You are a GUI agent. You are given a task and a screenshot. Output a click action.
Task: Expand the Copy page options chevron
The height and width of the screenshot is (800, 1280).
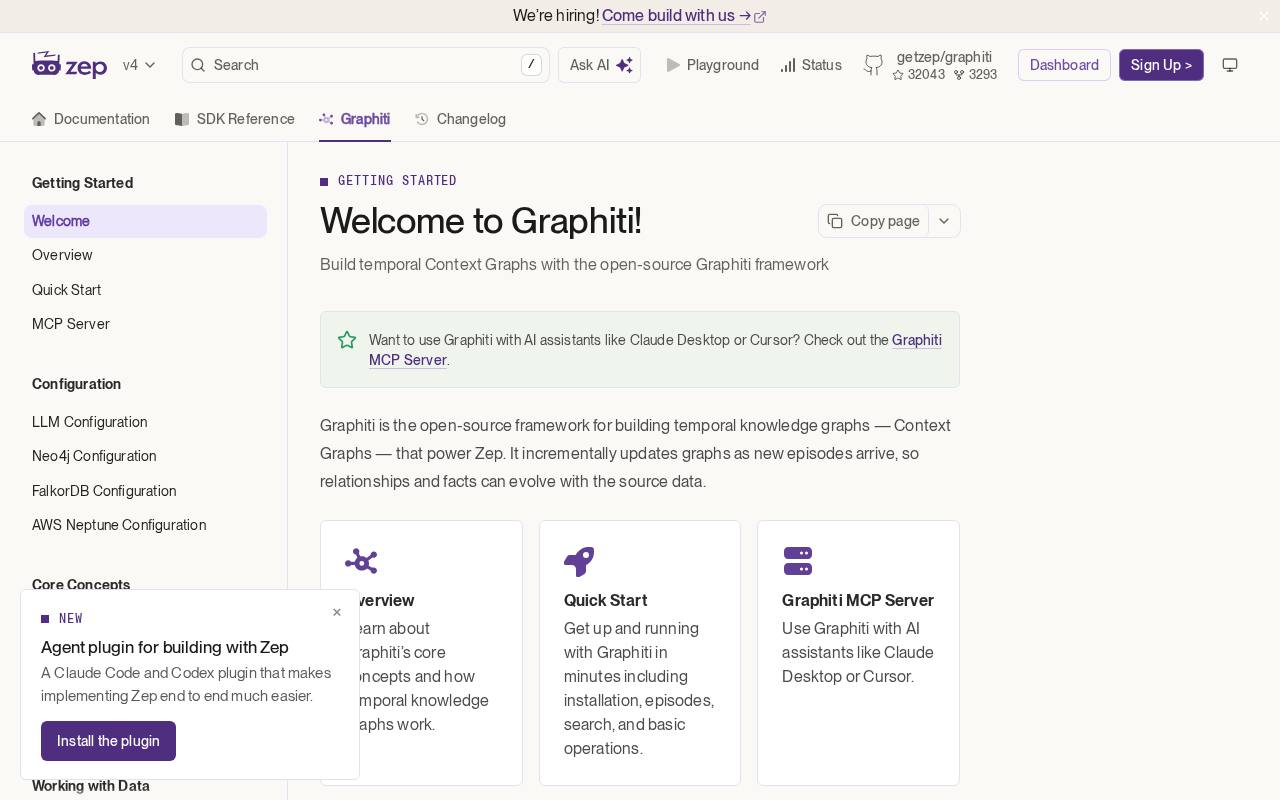click(x=944, y=221)
